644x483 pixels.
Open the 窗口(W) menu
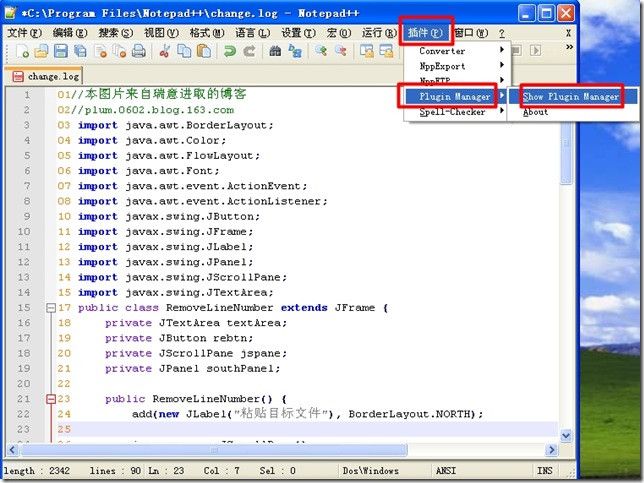pyautogui.click(x=472, y=32)
